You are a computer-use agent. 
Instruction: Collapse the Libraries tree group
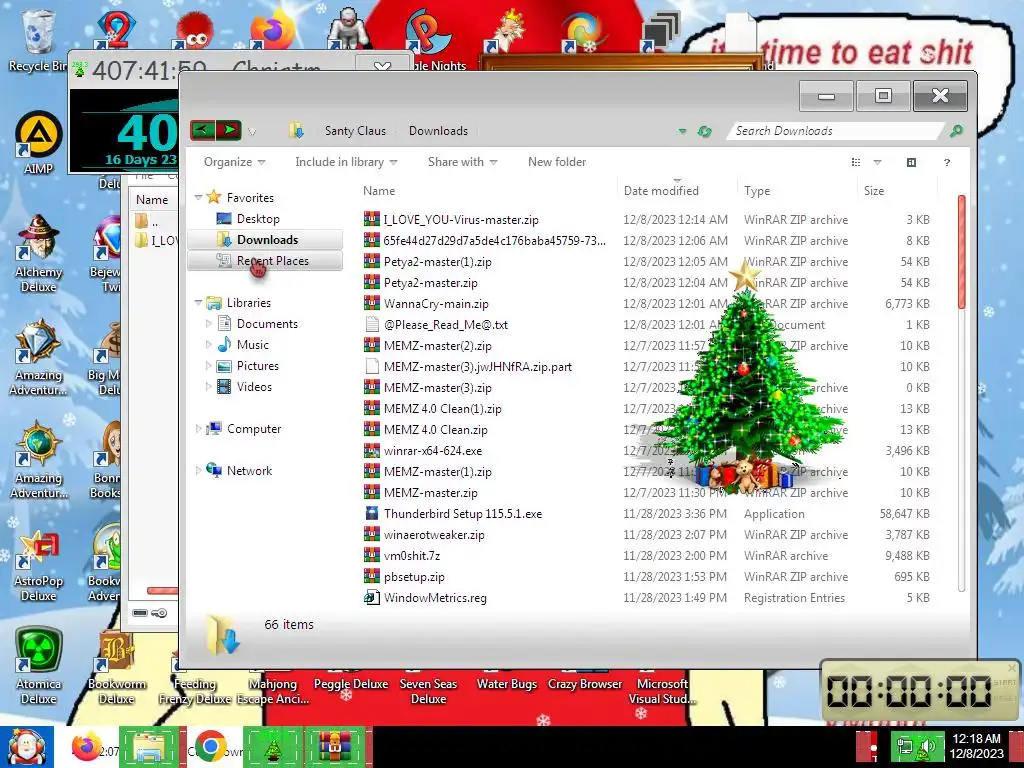click(x=199, y=302)
